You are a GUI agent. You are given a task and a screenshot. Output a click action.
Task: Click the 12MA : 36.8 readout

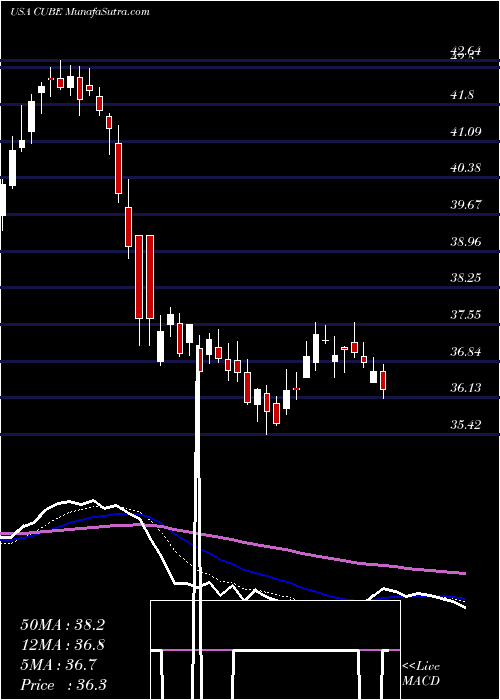[62, 645]
